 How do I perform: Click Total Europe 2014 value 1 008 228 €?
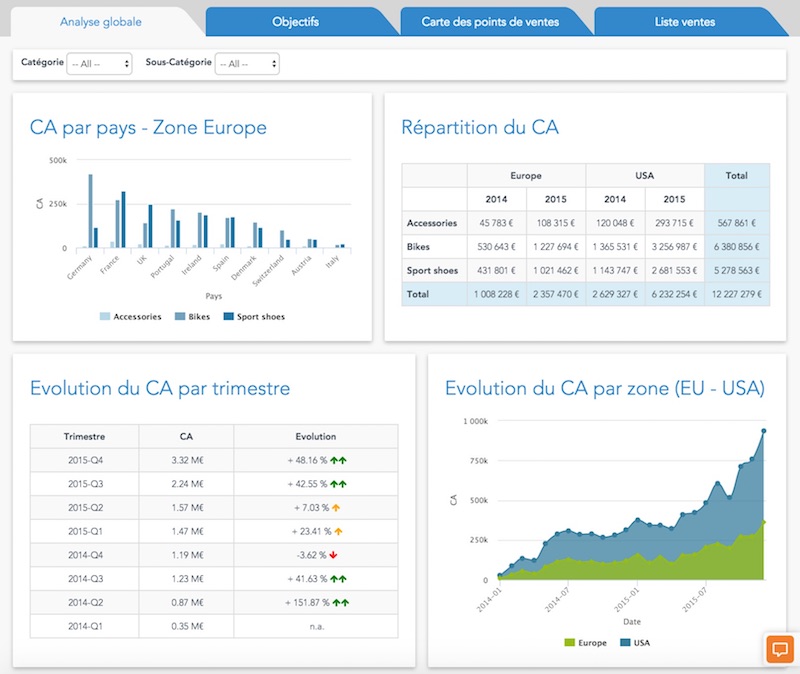[x=496, y=294]
